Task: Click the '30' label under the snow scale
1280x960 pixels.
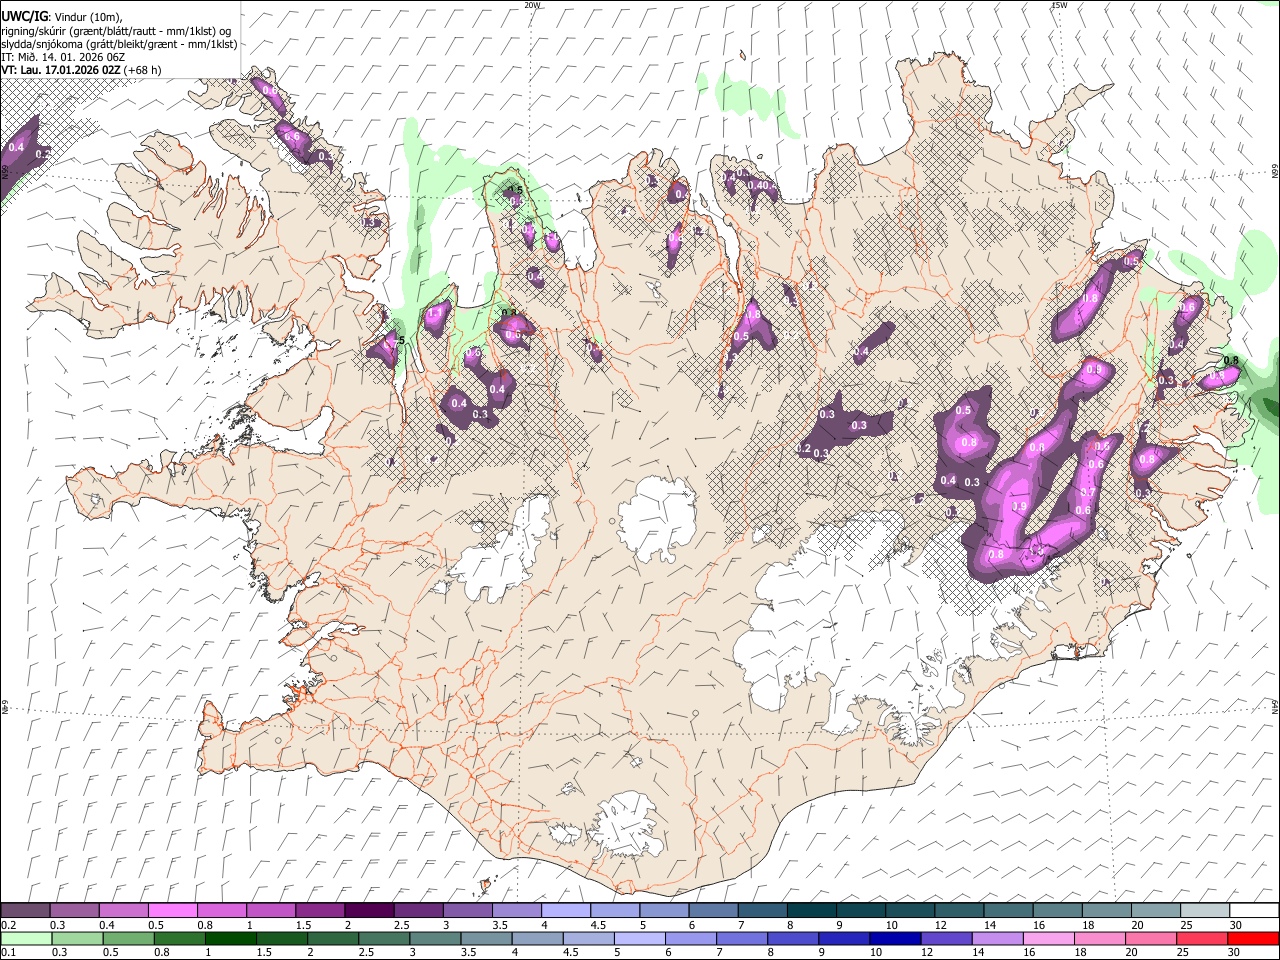Action: [1236, 925]
